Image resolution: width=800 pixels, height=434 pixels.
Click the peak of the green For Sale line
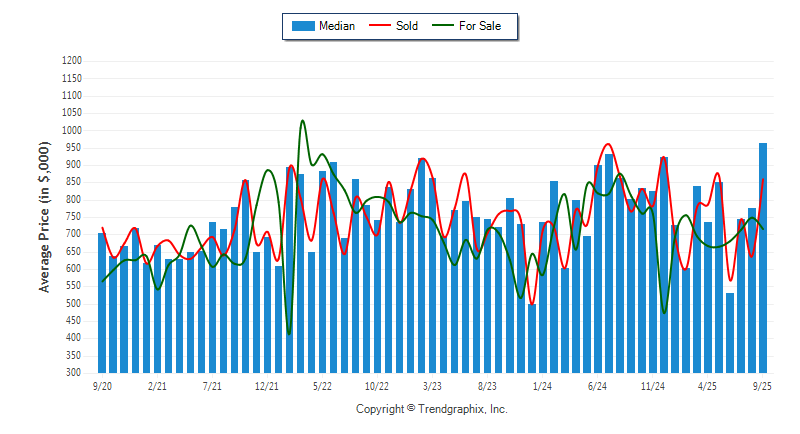click(302, 121)
